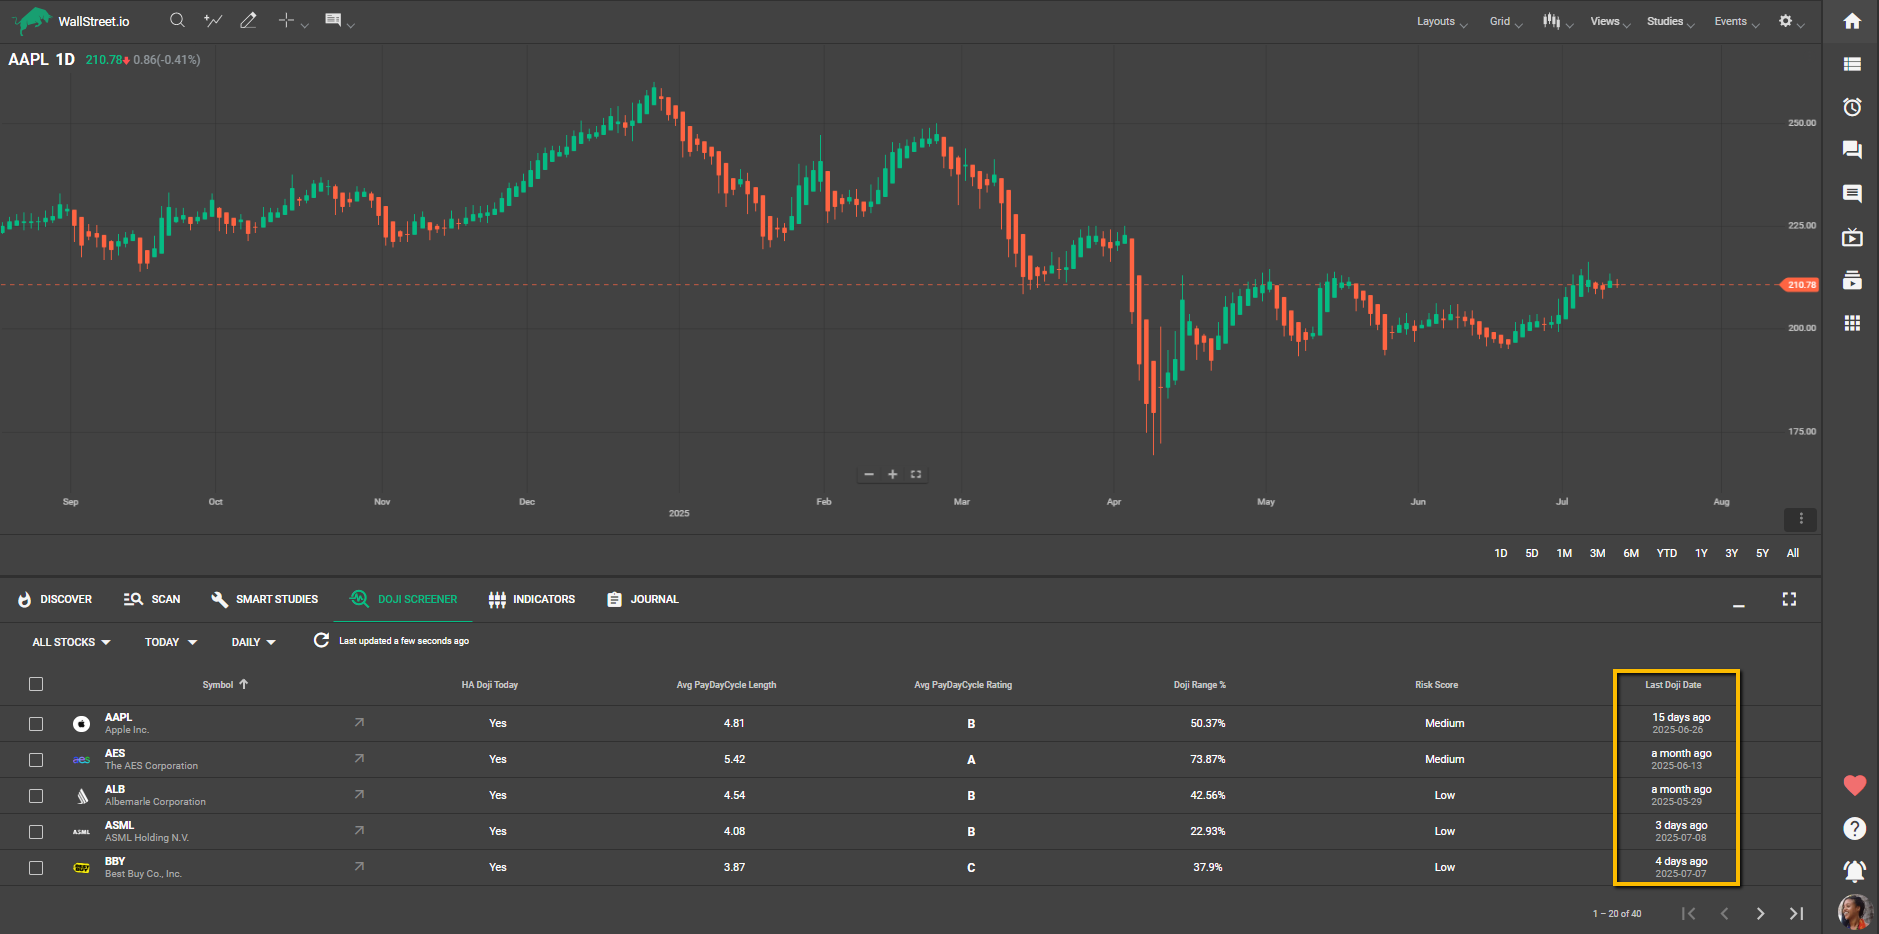Open the live TV icon
The width and height of the screenshot is (1879, 934).
tap(1852, 237)
